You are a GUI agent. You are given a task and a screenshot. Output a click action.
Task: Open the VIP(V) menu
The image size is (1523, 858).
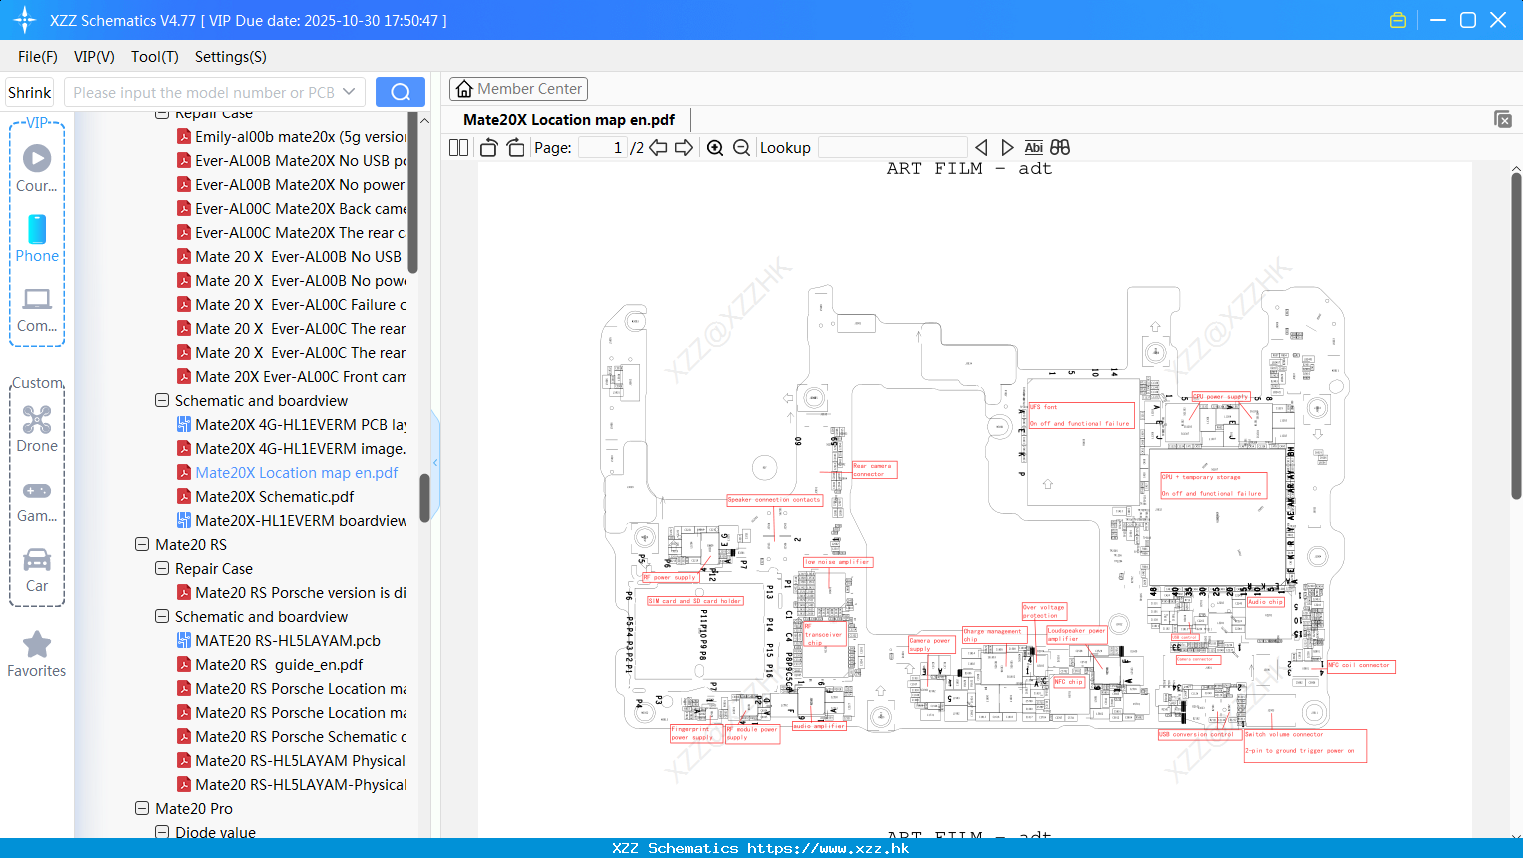[94, 57]
